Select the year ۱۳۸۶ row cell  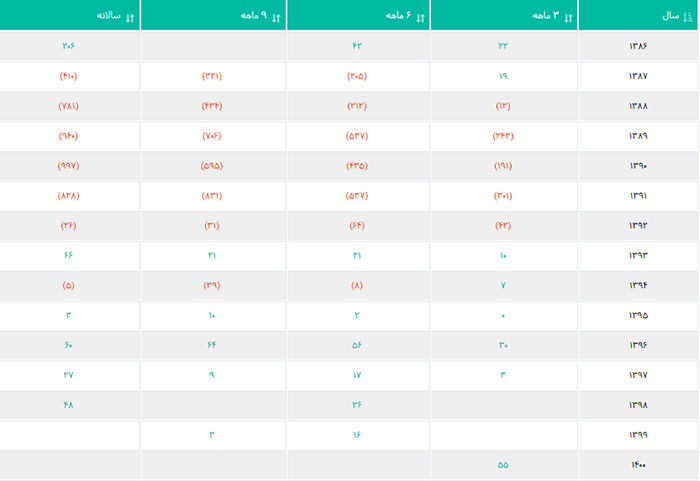pyautogui.click(x=638, y=46)
